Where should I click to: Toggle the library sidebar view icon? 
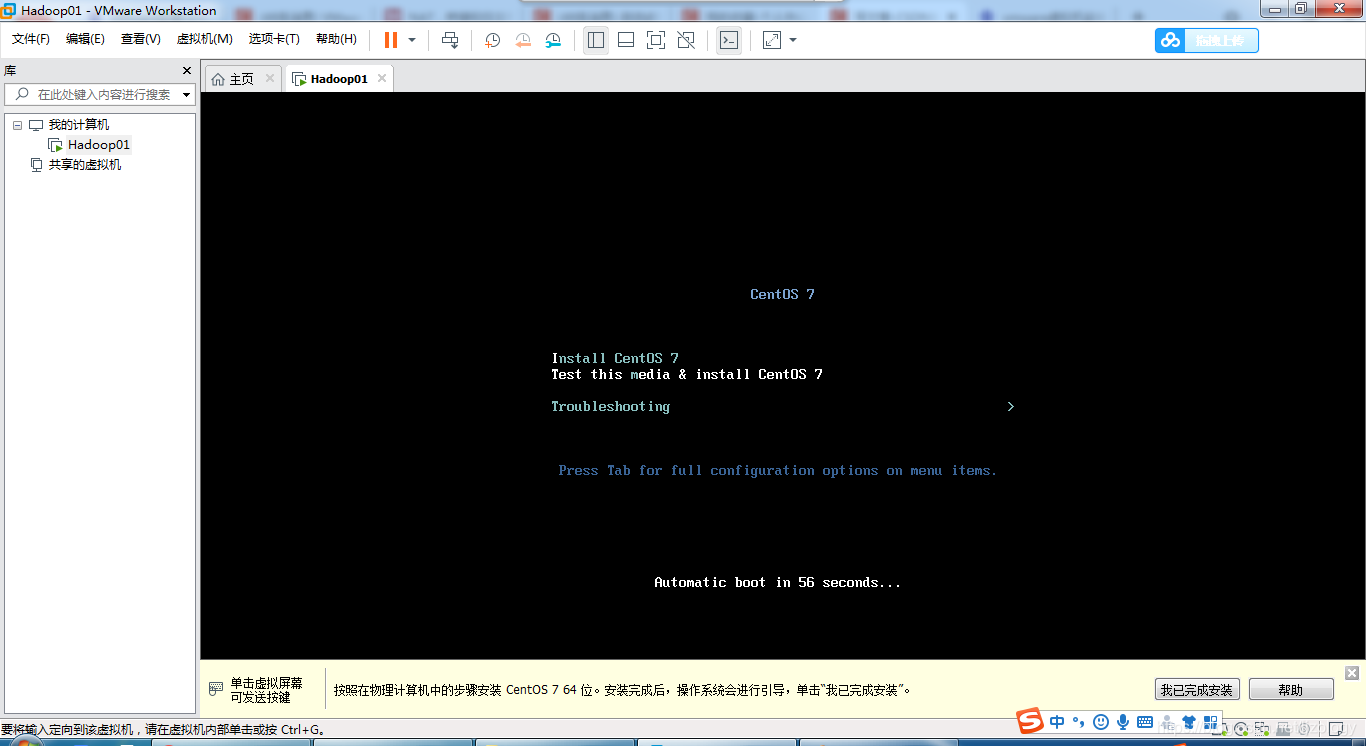click(596, 40)
